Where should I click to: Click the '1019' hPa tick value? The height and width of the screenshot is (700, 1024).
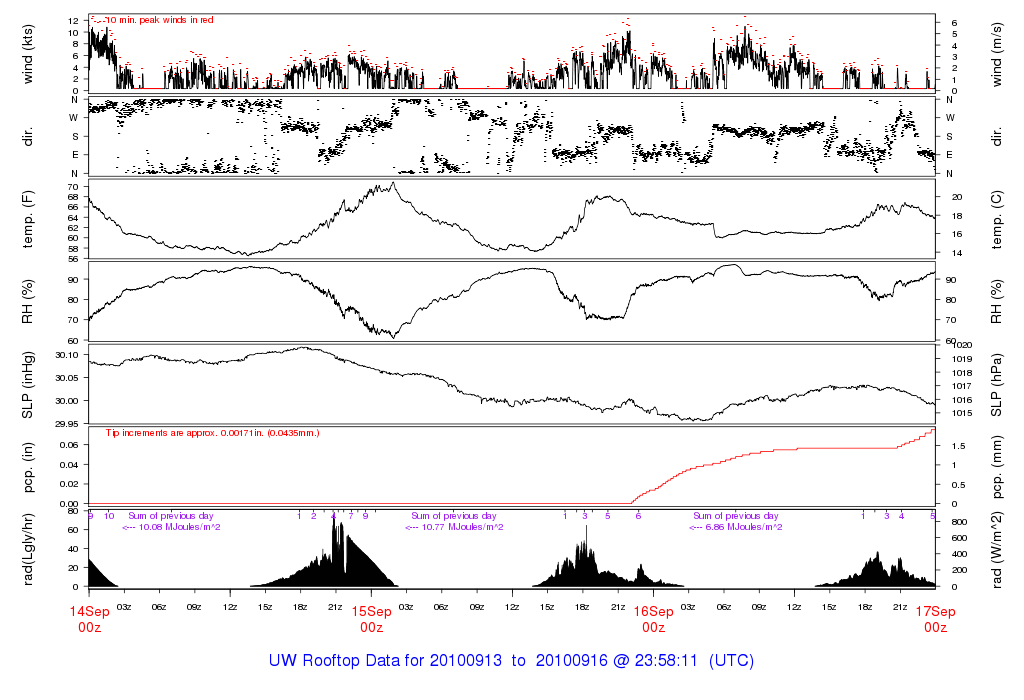tap(963, 358)
